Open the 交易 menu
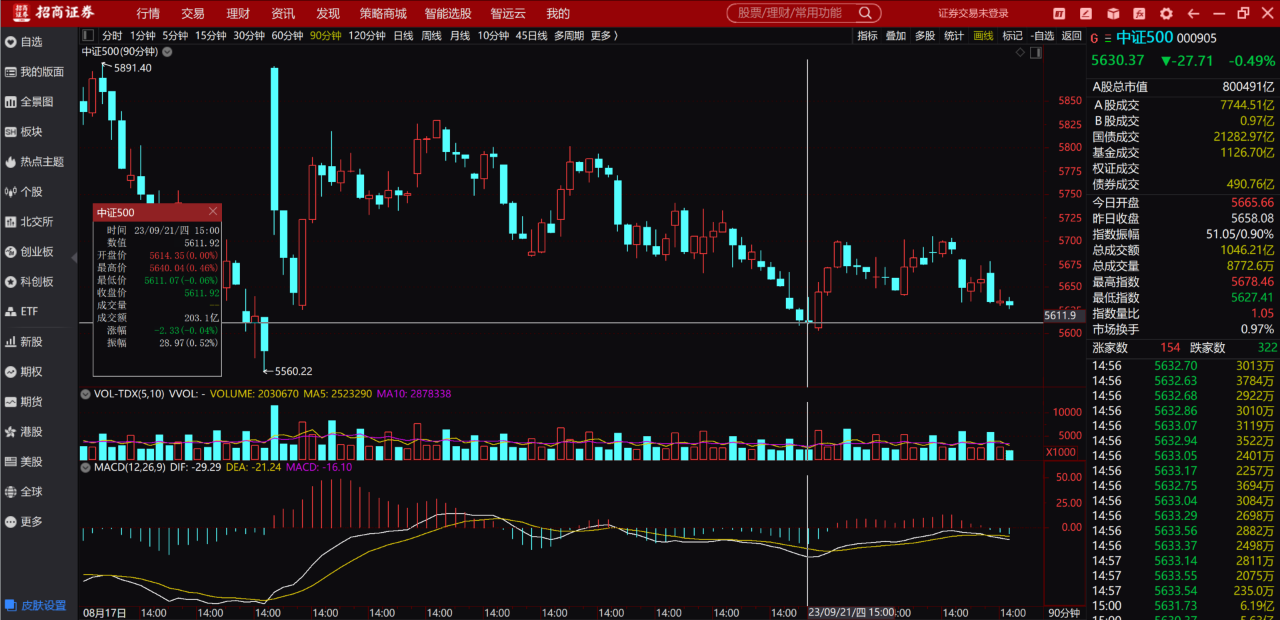 (x=193, y=13)
